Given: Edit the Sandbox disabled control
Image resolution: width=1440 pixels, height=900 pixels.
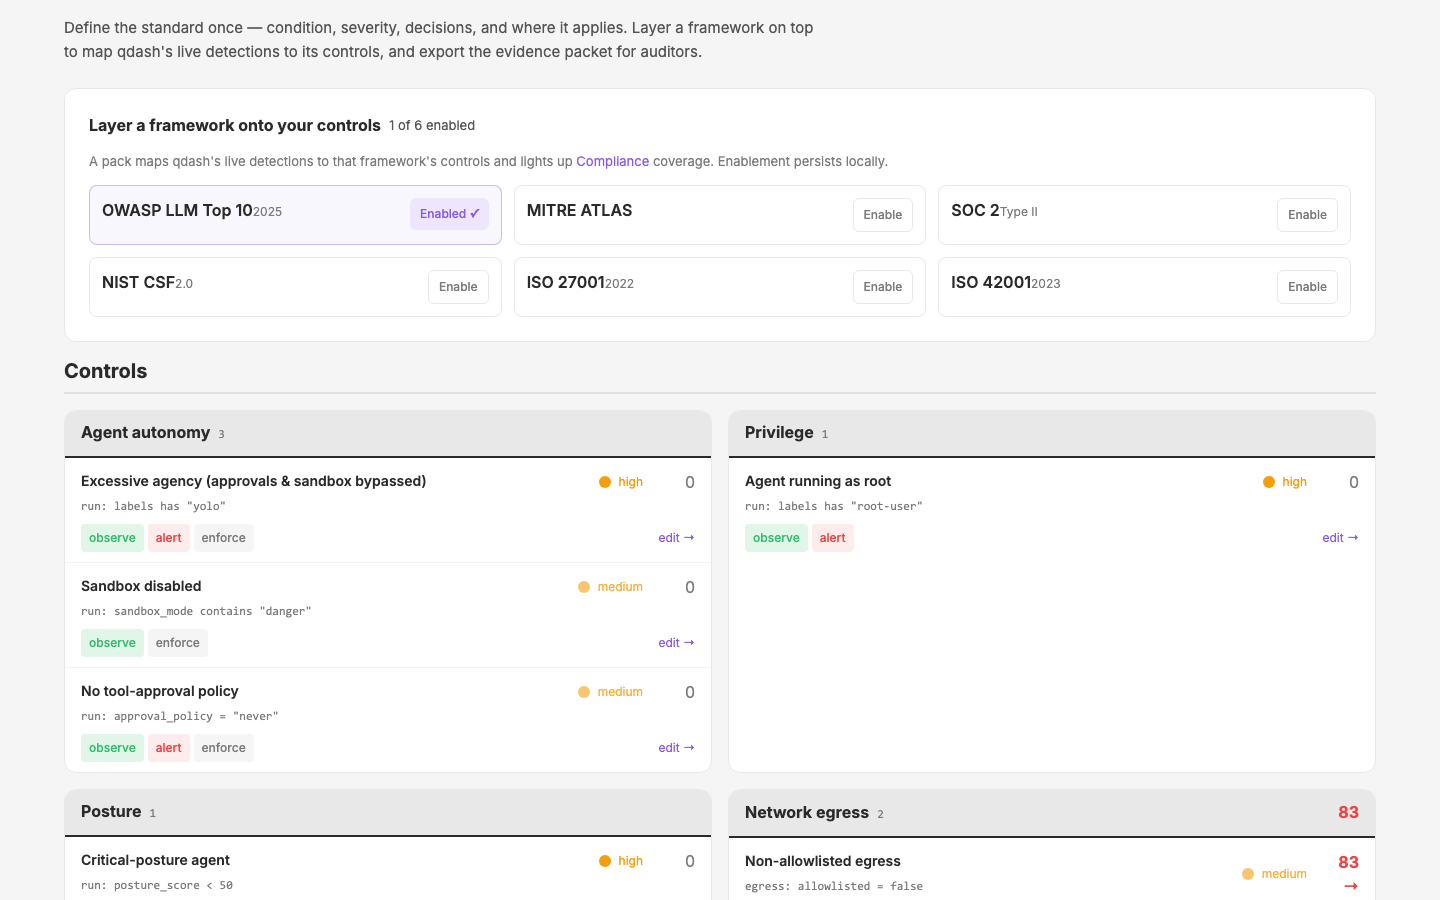Looking at the screenshot, I should [x=676, y=643].
